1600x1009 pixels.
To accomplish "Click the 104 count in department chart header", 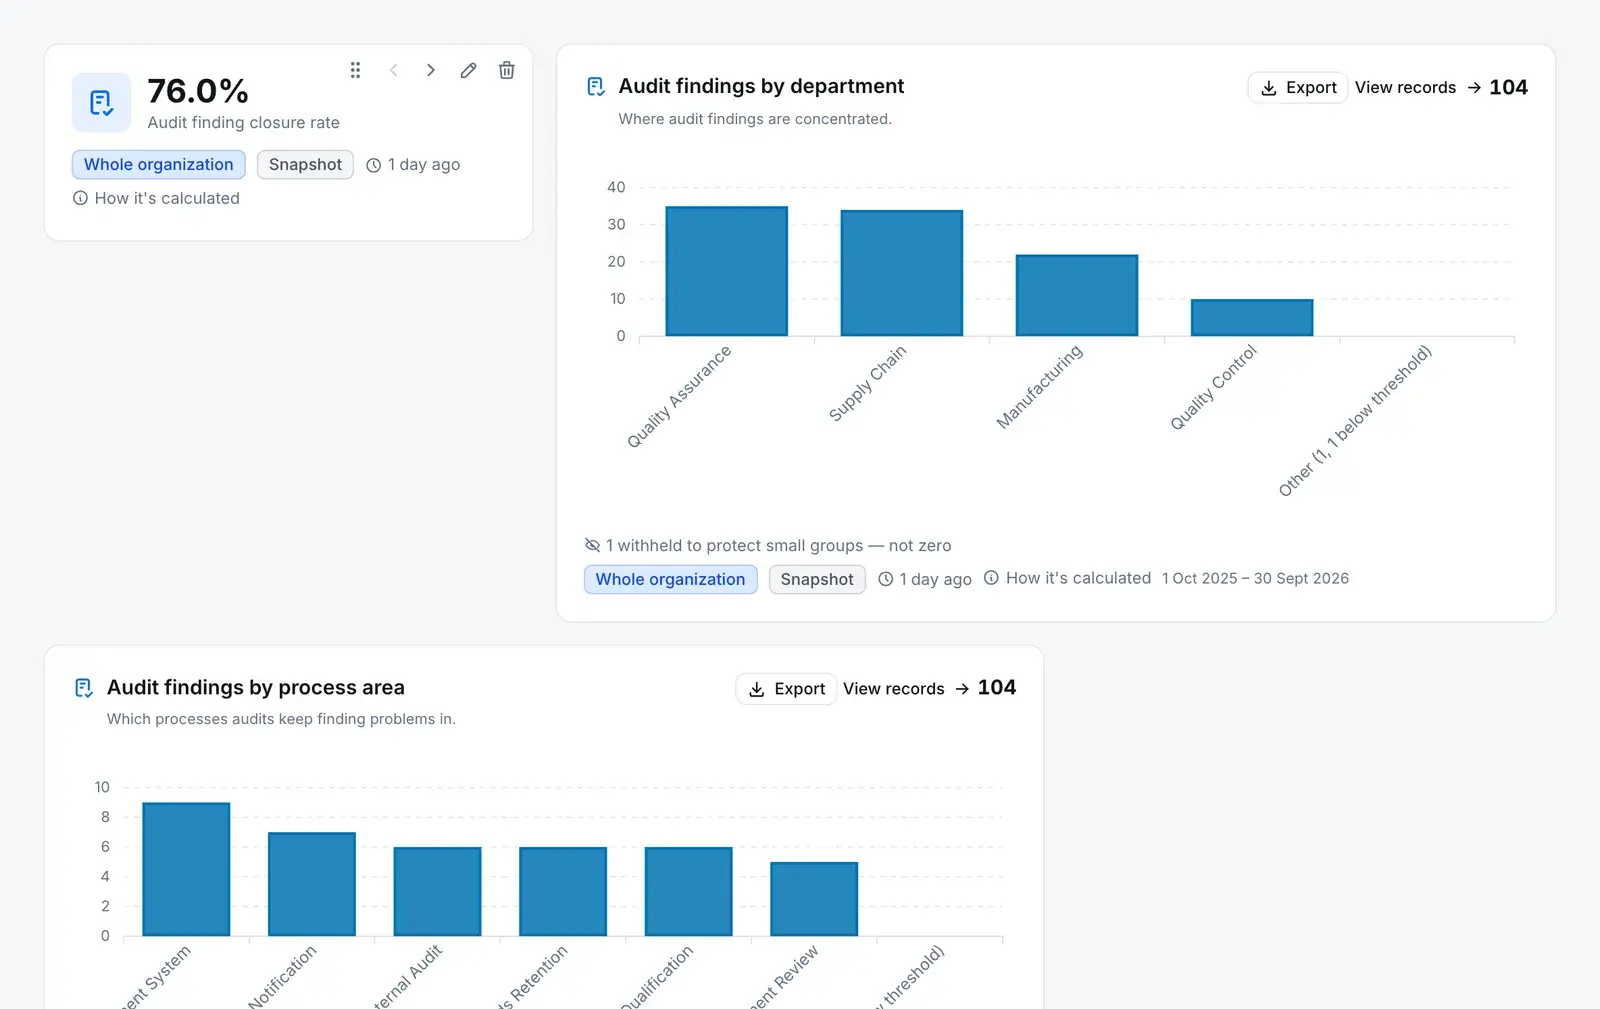I will [x=1508, y=87].
